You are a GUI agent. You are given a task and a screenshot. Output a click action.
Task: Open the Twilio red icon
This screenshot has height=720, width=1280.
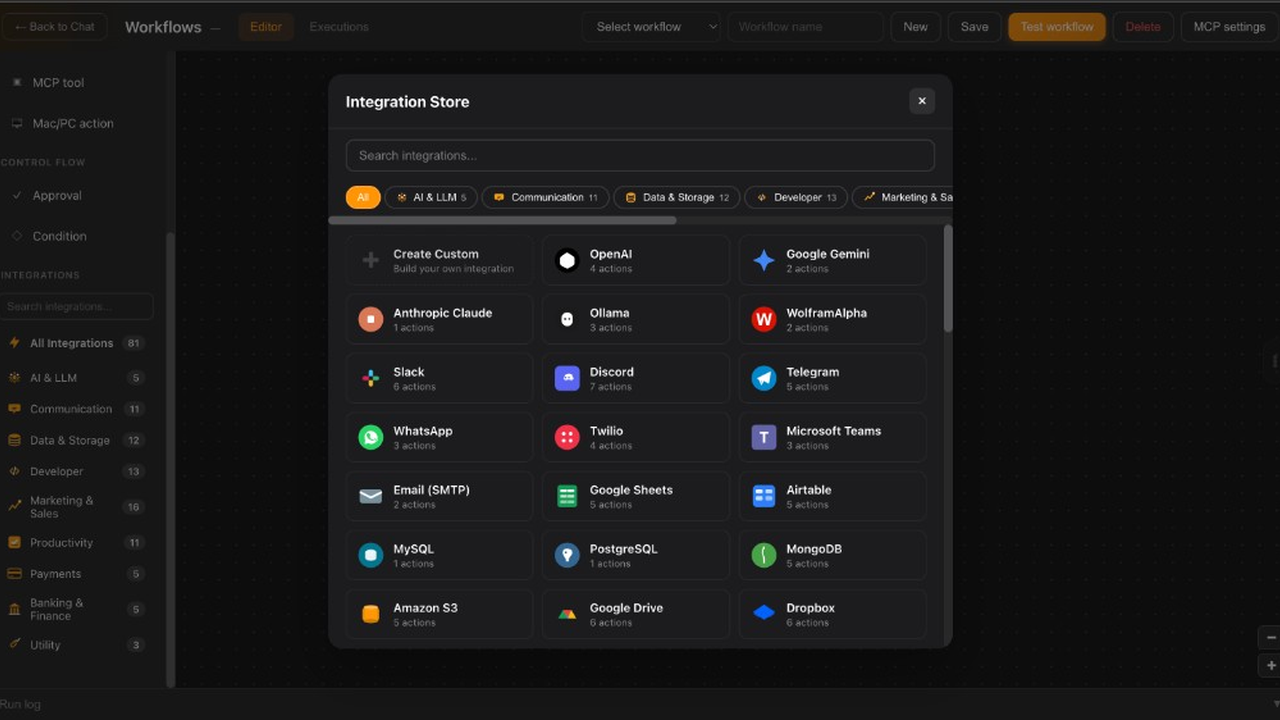[567, 438]
